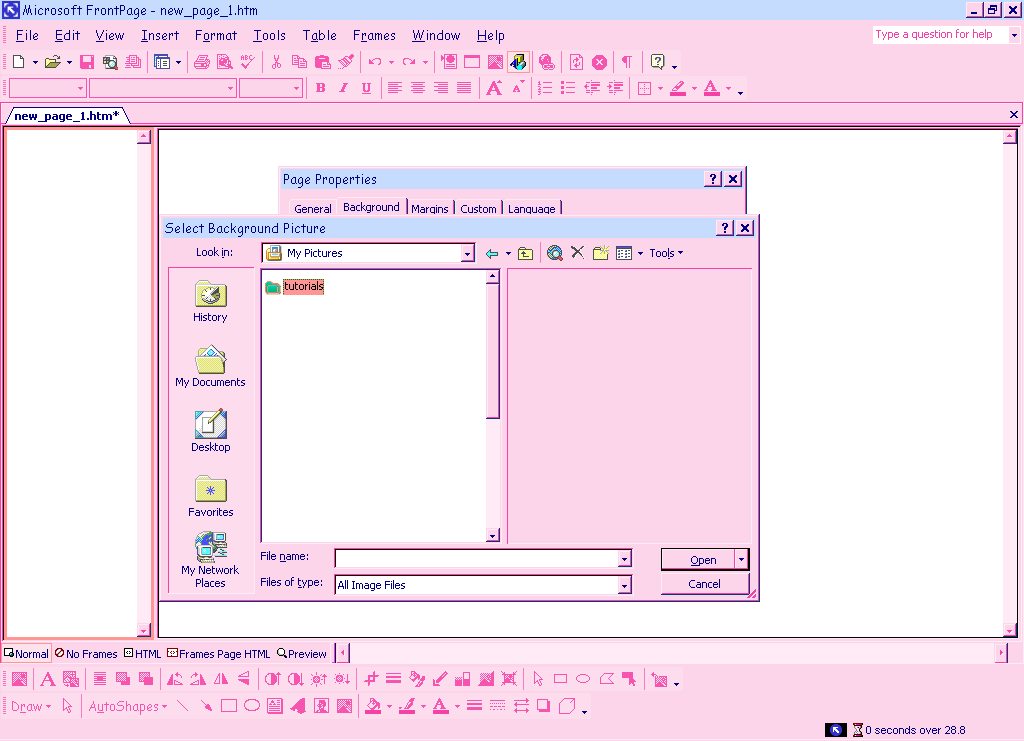Click the Undo arrow icon
This screenshot has height=741, width=1024.
click(x=374, y=62)
